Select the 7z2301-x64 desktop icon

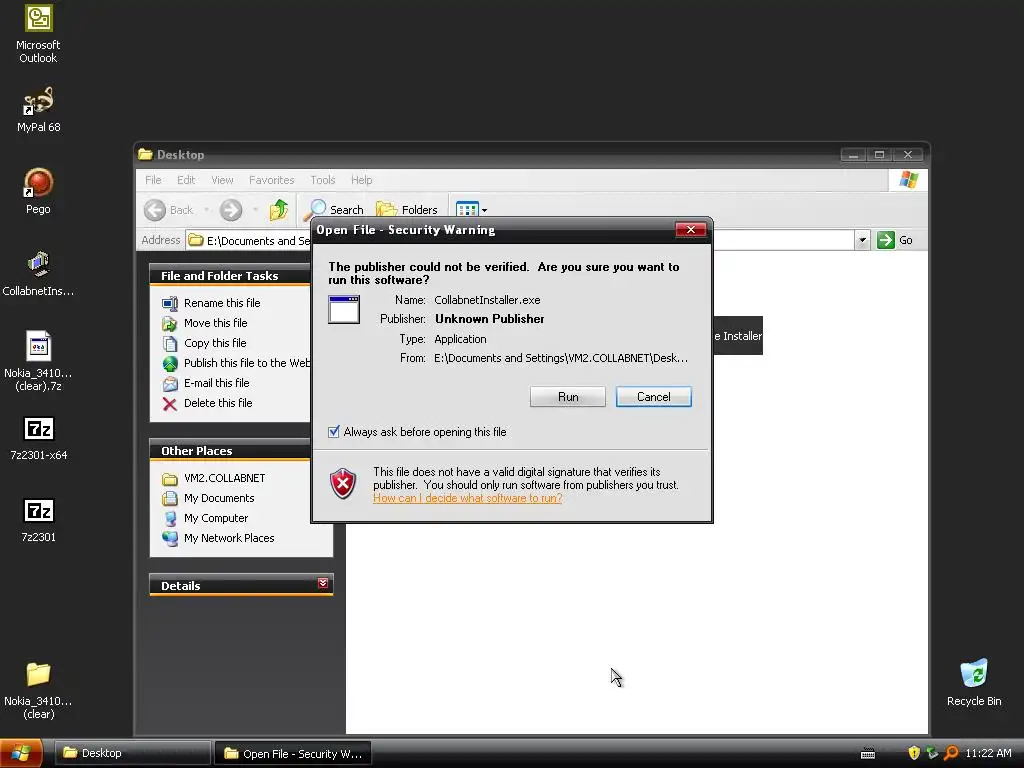click(x=38, y=438)
